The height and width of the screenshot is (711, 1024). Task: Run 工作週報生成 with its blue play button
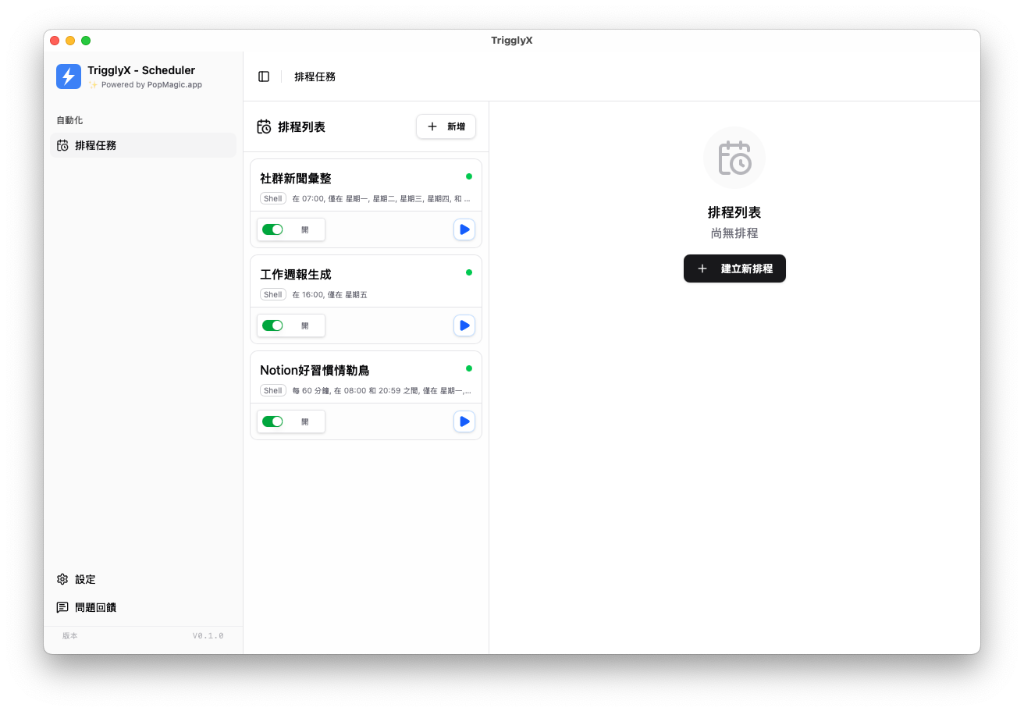pyautogui.click(x=464, y=325)
